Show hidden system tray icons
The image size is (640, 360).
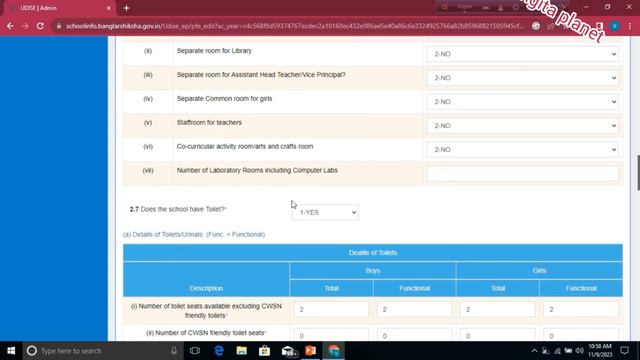click(x=534, y=351)
